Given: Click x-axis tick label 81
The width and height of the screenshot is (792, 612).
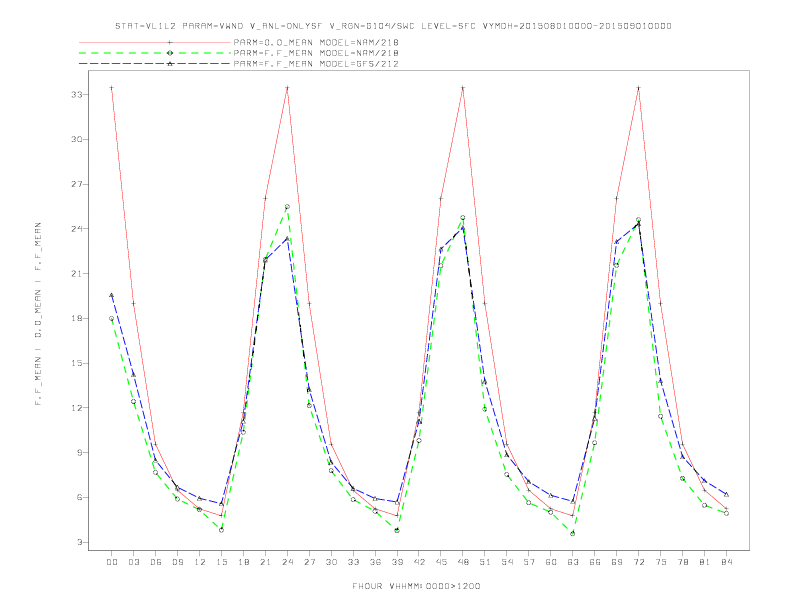Looking at the screenshot, I should point(705,562).
